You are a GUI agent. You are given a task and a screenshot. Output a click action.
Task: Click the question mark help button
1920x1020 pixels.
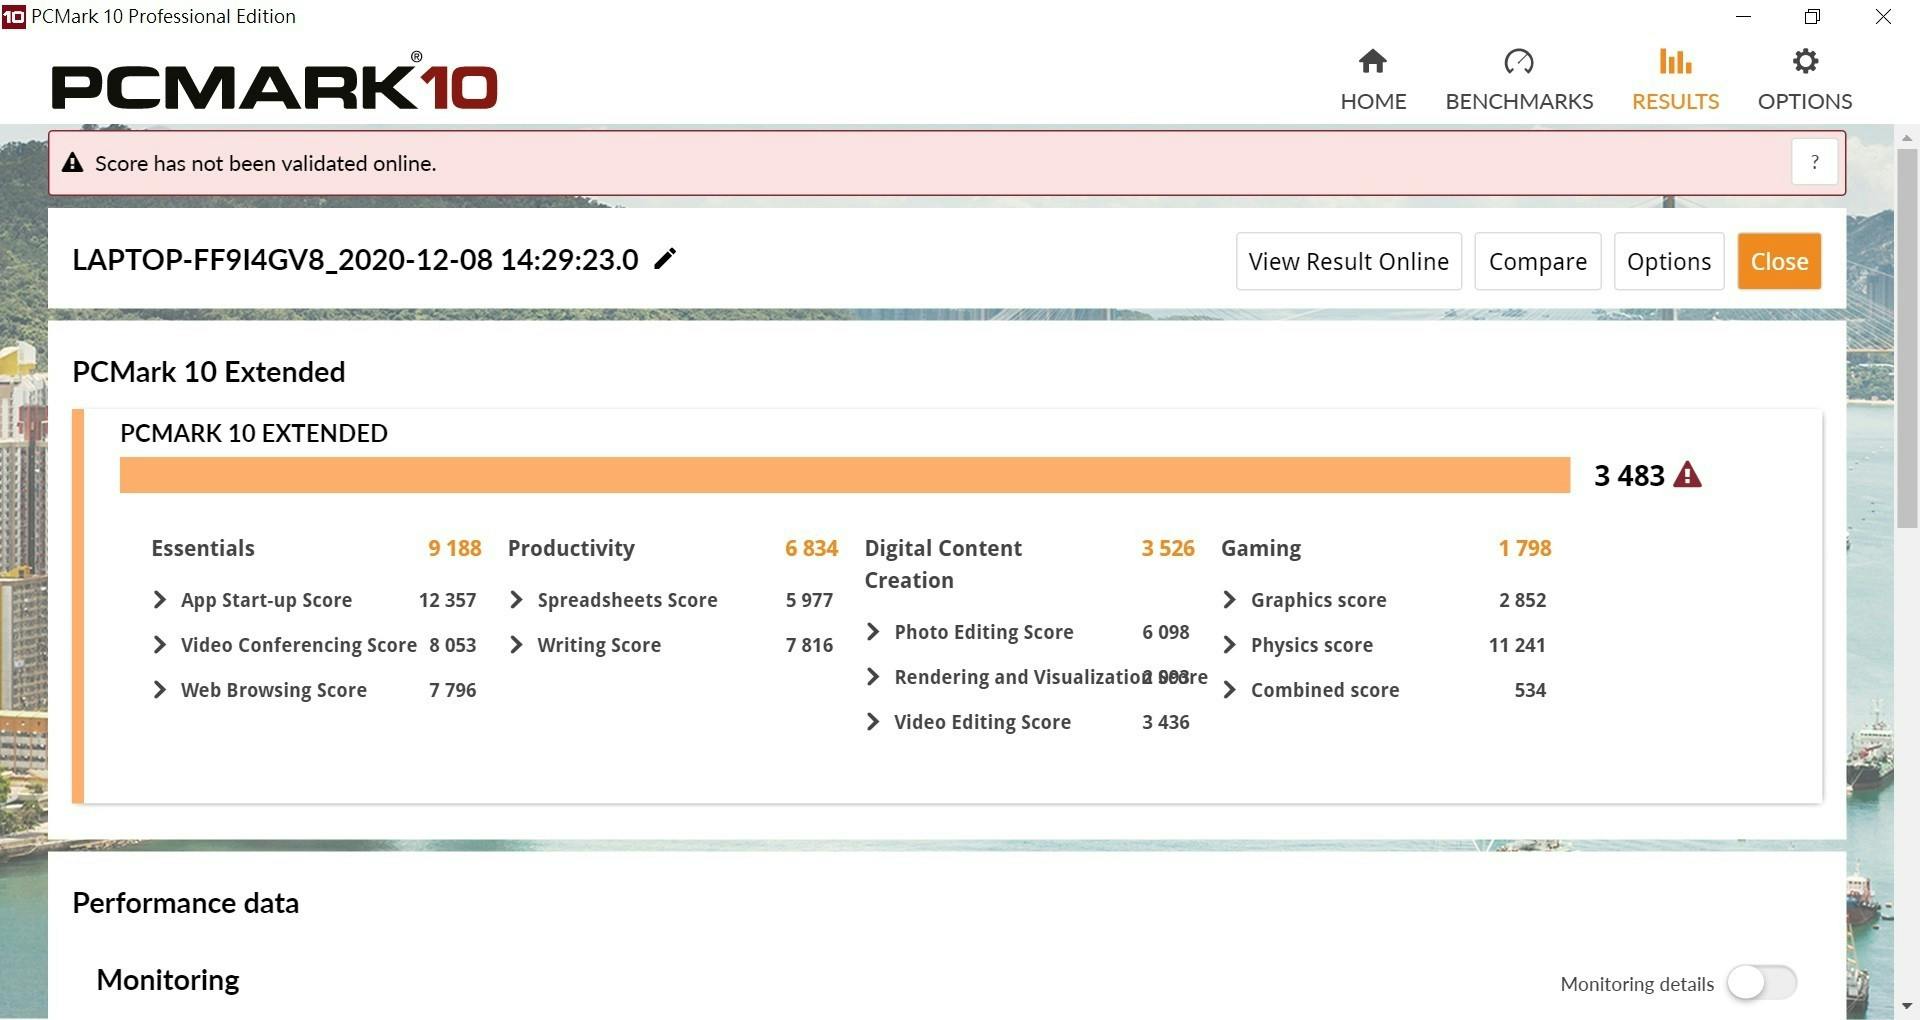(x=1814, y=162)
